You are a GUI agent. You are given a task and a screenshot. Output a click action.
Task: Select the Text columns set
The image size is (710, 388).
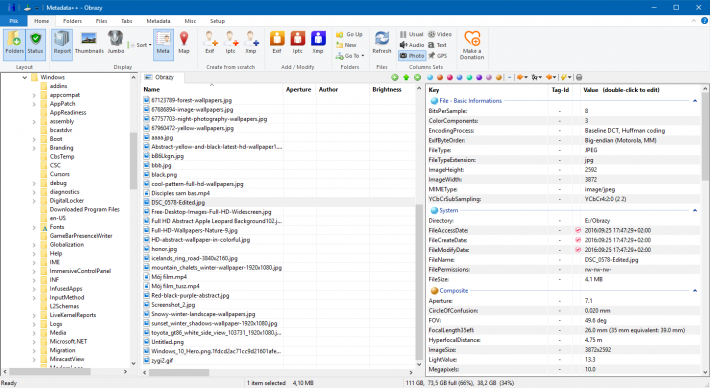[437, 45]
